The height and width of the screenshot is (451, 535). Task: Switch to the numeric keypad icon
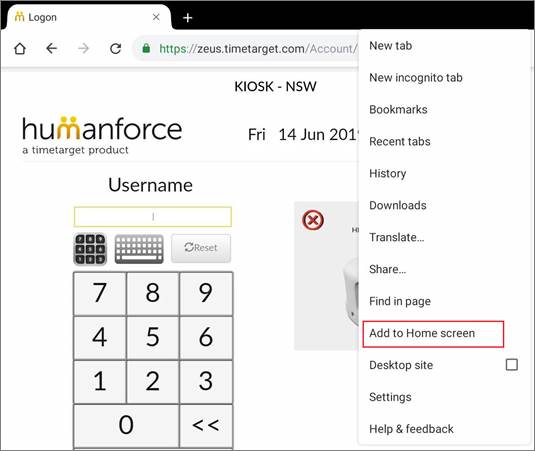(90, 249)
